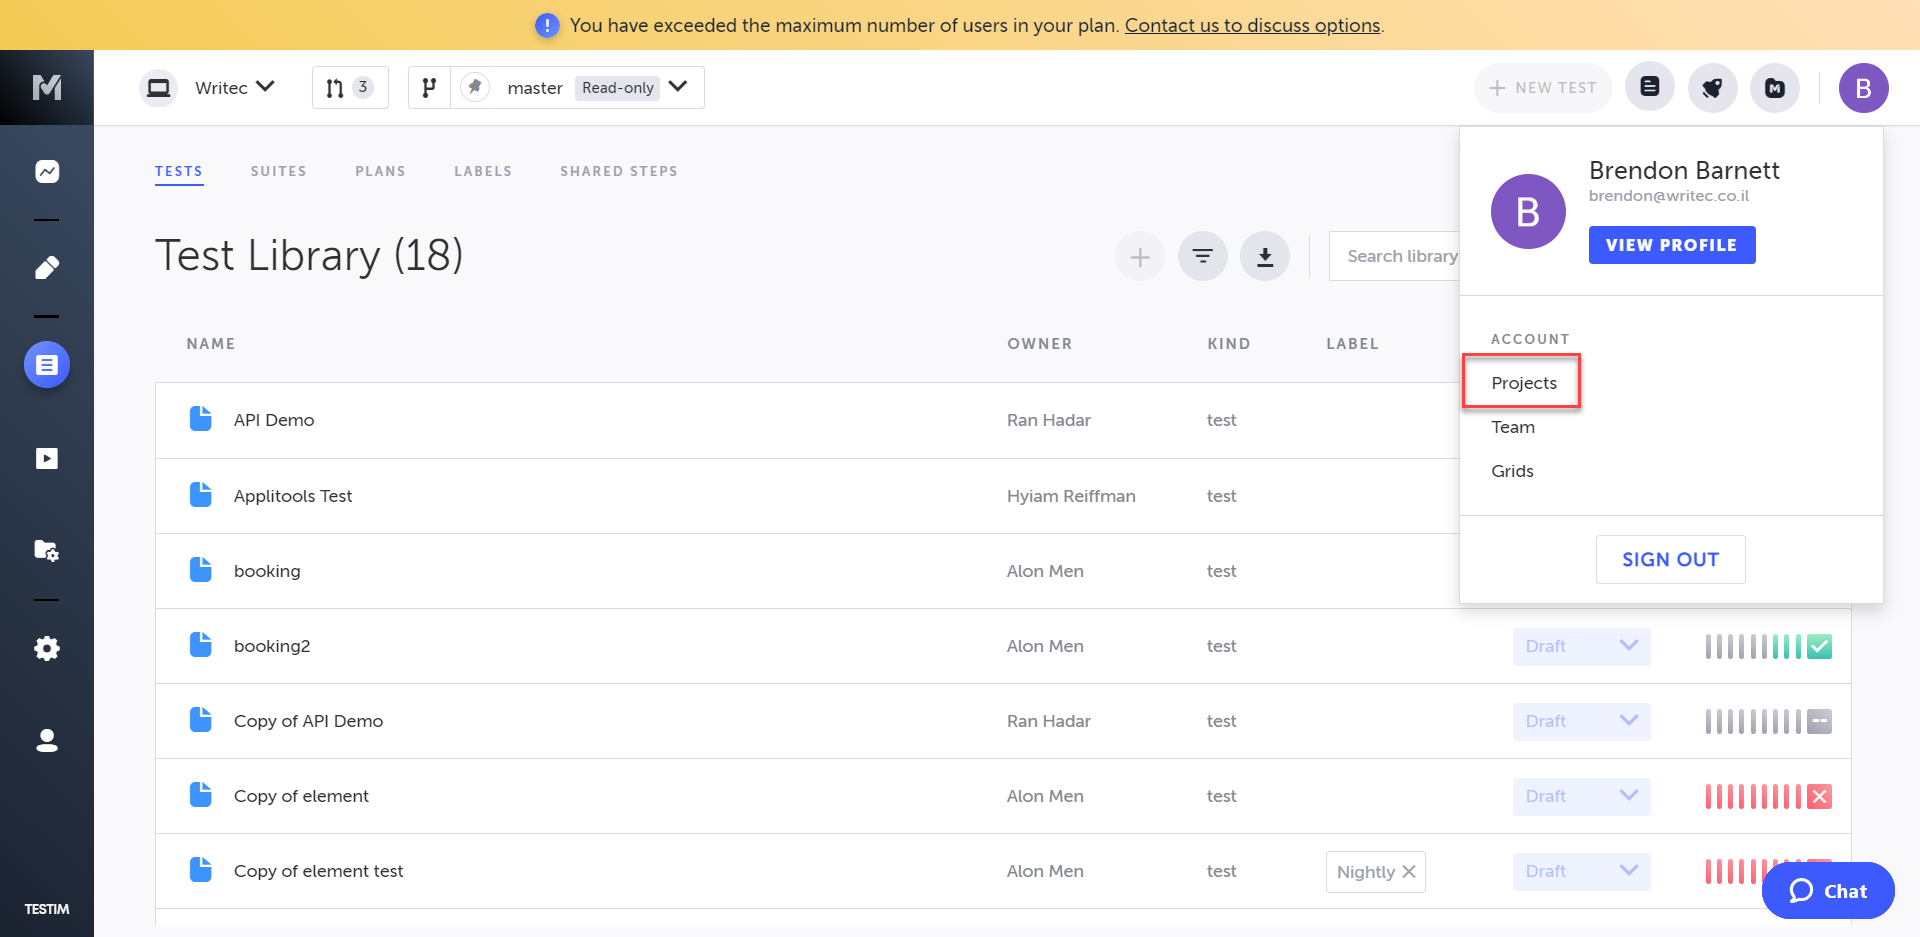This screenshot has width=1920, height=937.
Task: Open project settings folder icon in sidebar
Action: [47, 550]
